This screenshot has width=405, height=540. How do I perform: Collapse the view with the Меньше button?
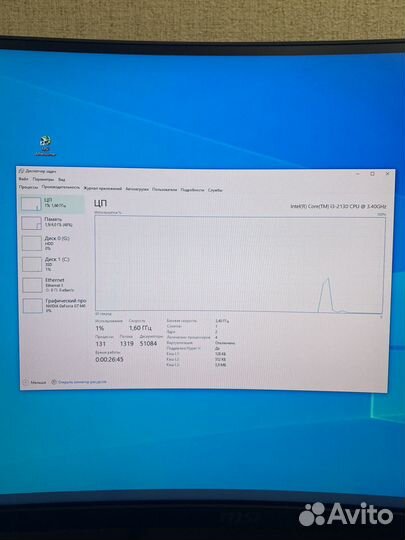(x=35, y=382)
